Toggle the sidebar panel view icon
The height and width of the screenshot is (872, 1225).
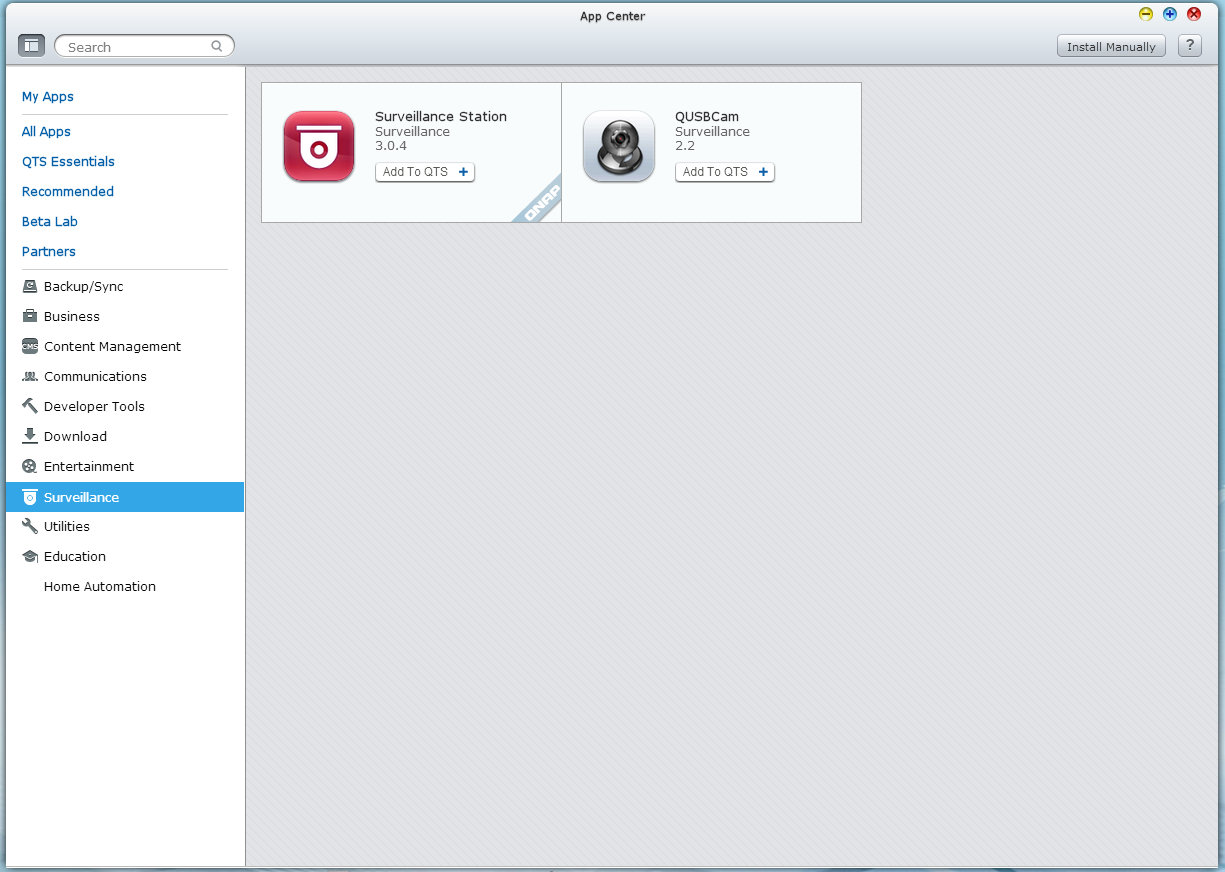click(31, 46)
